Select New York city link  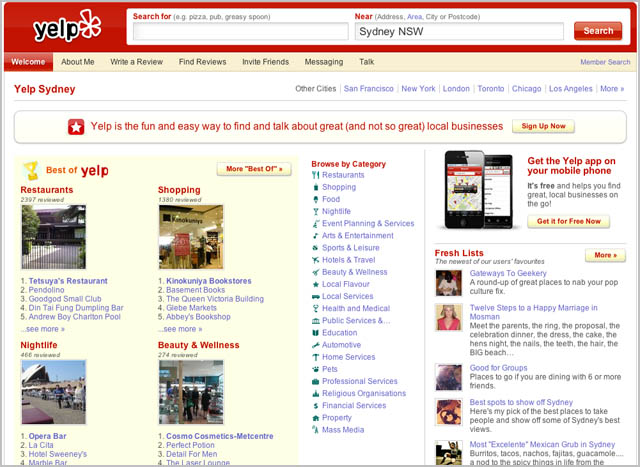[418, 89]
